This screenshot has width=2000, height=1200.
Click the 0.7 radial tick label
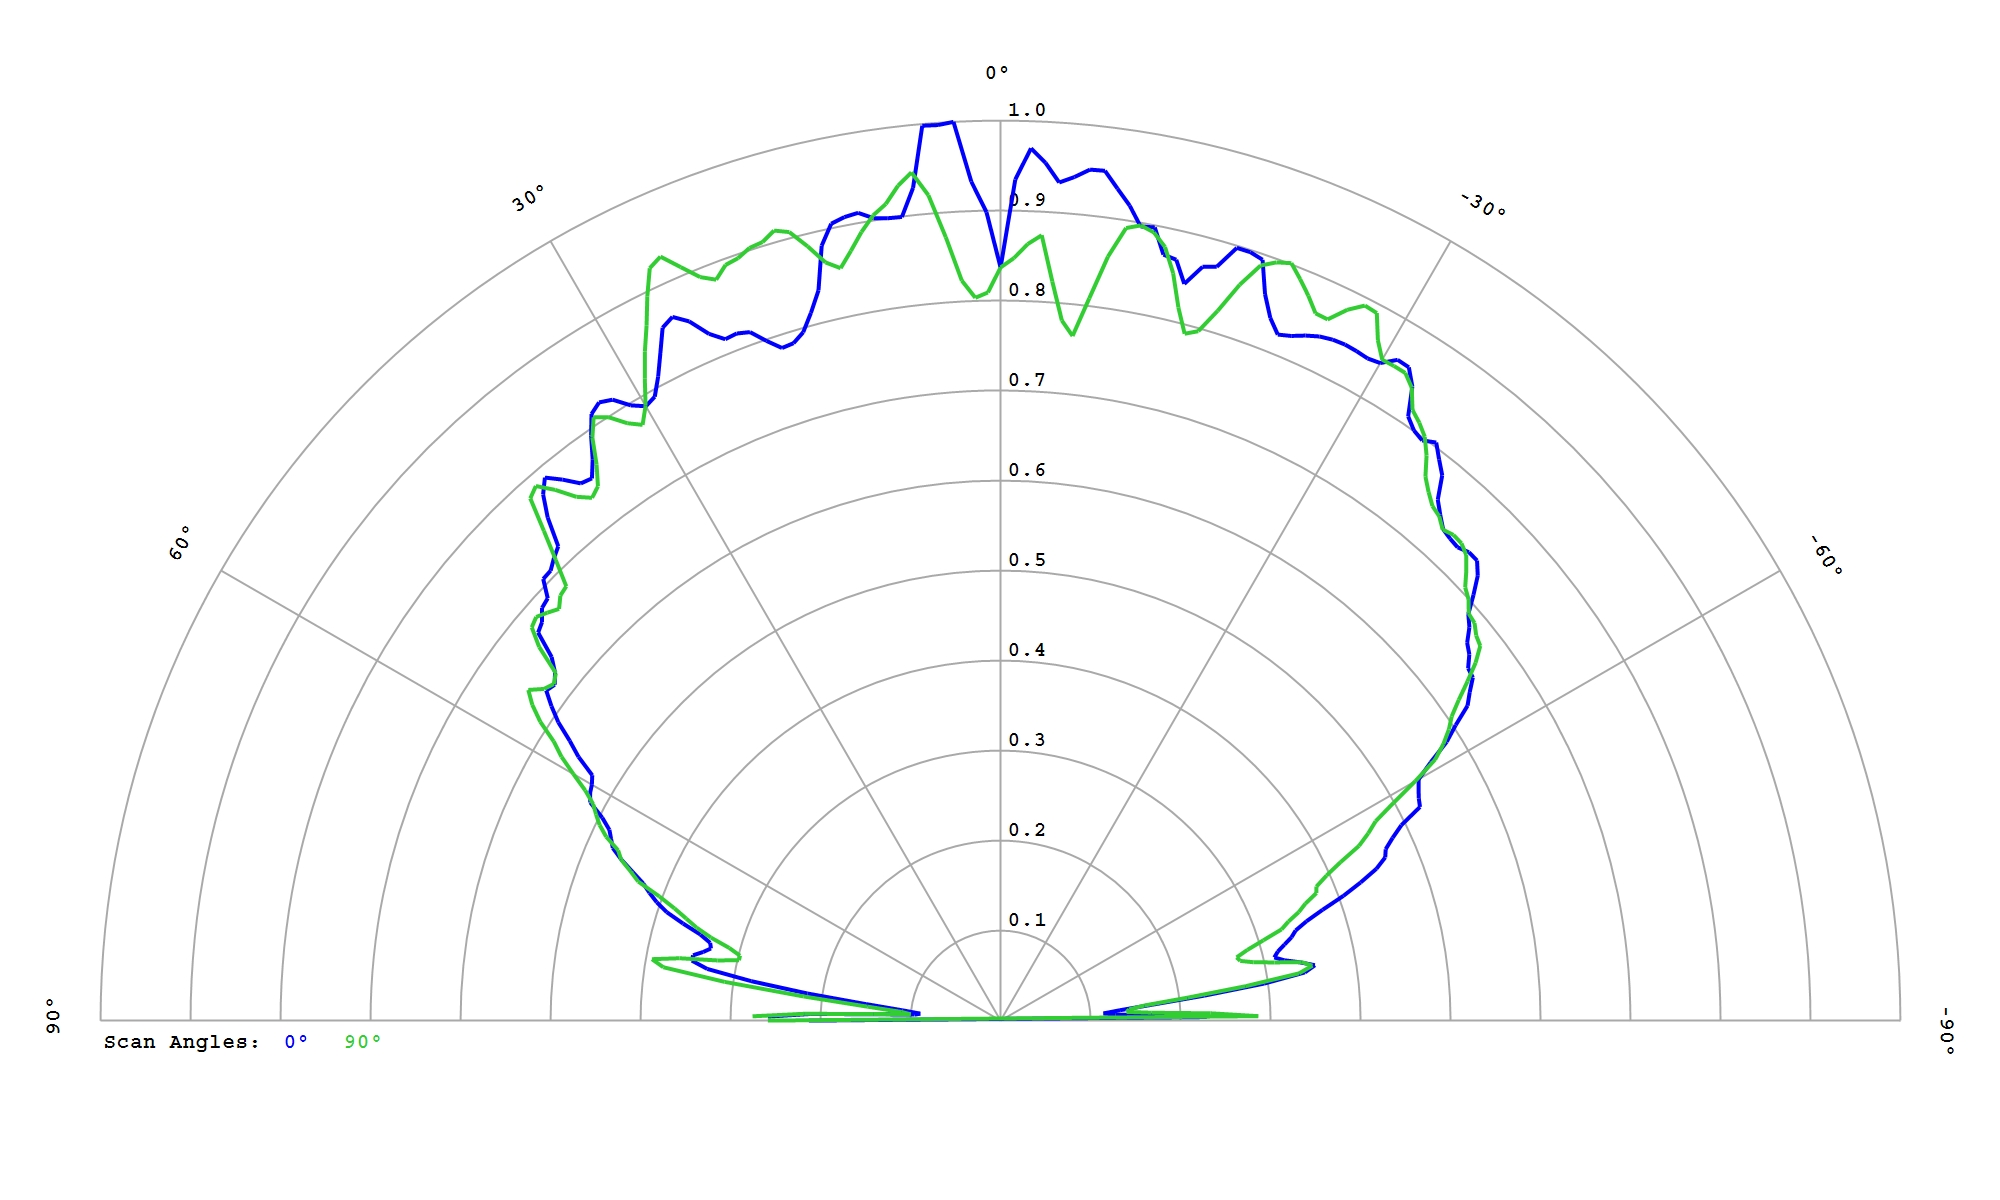tap(1027, 380)
